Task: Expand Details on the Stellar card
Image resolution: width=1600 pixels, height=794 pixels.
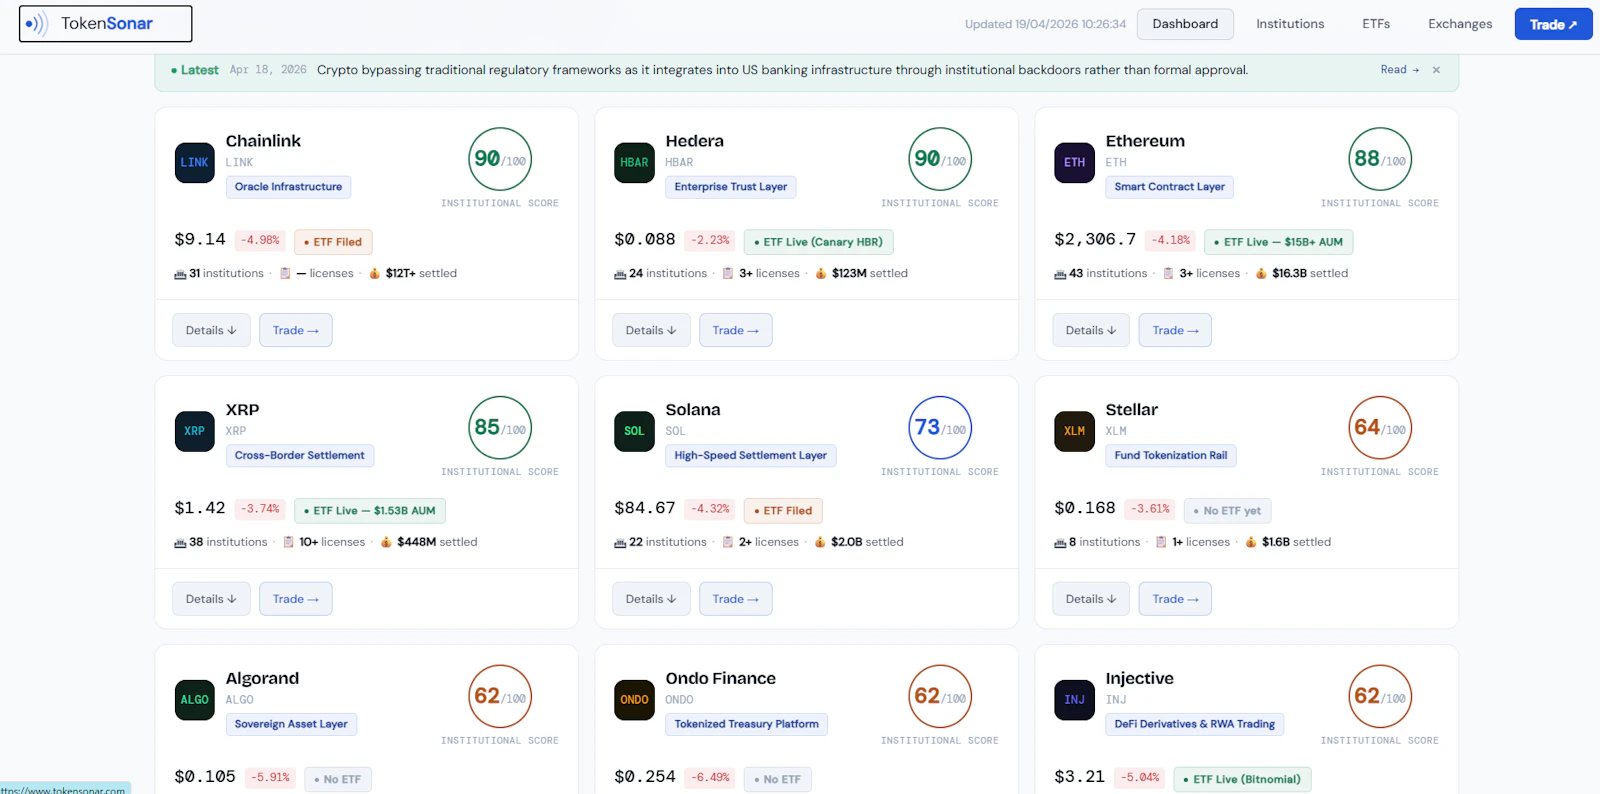Action: point(1091,599)
